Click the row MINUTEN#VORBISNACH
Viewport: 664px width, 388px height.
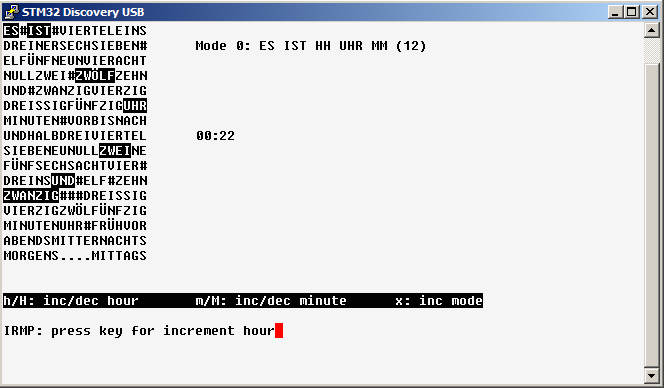click(x=75, y=120)
